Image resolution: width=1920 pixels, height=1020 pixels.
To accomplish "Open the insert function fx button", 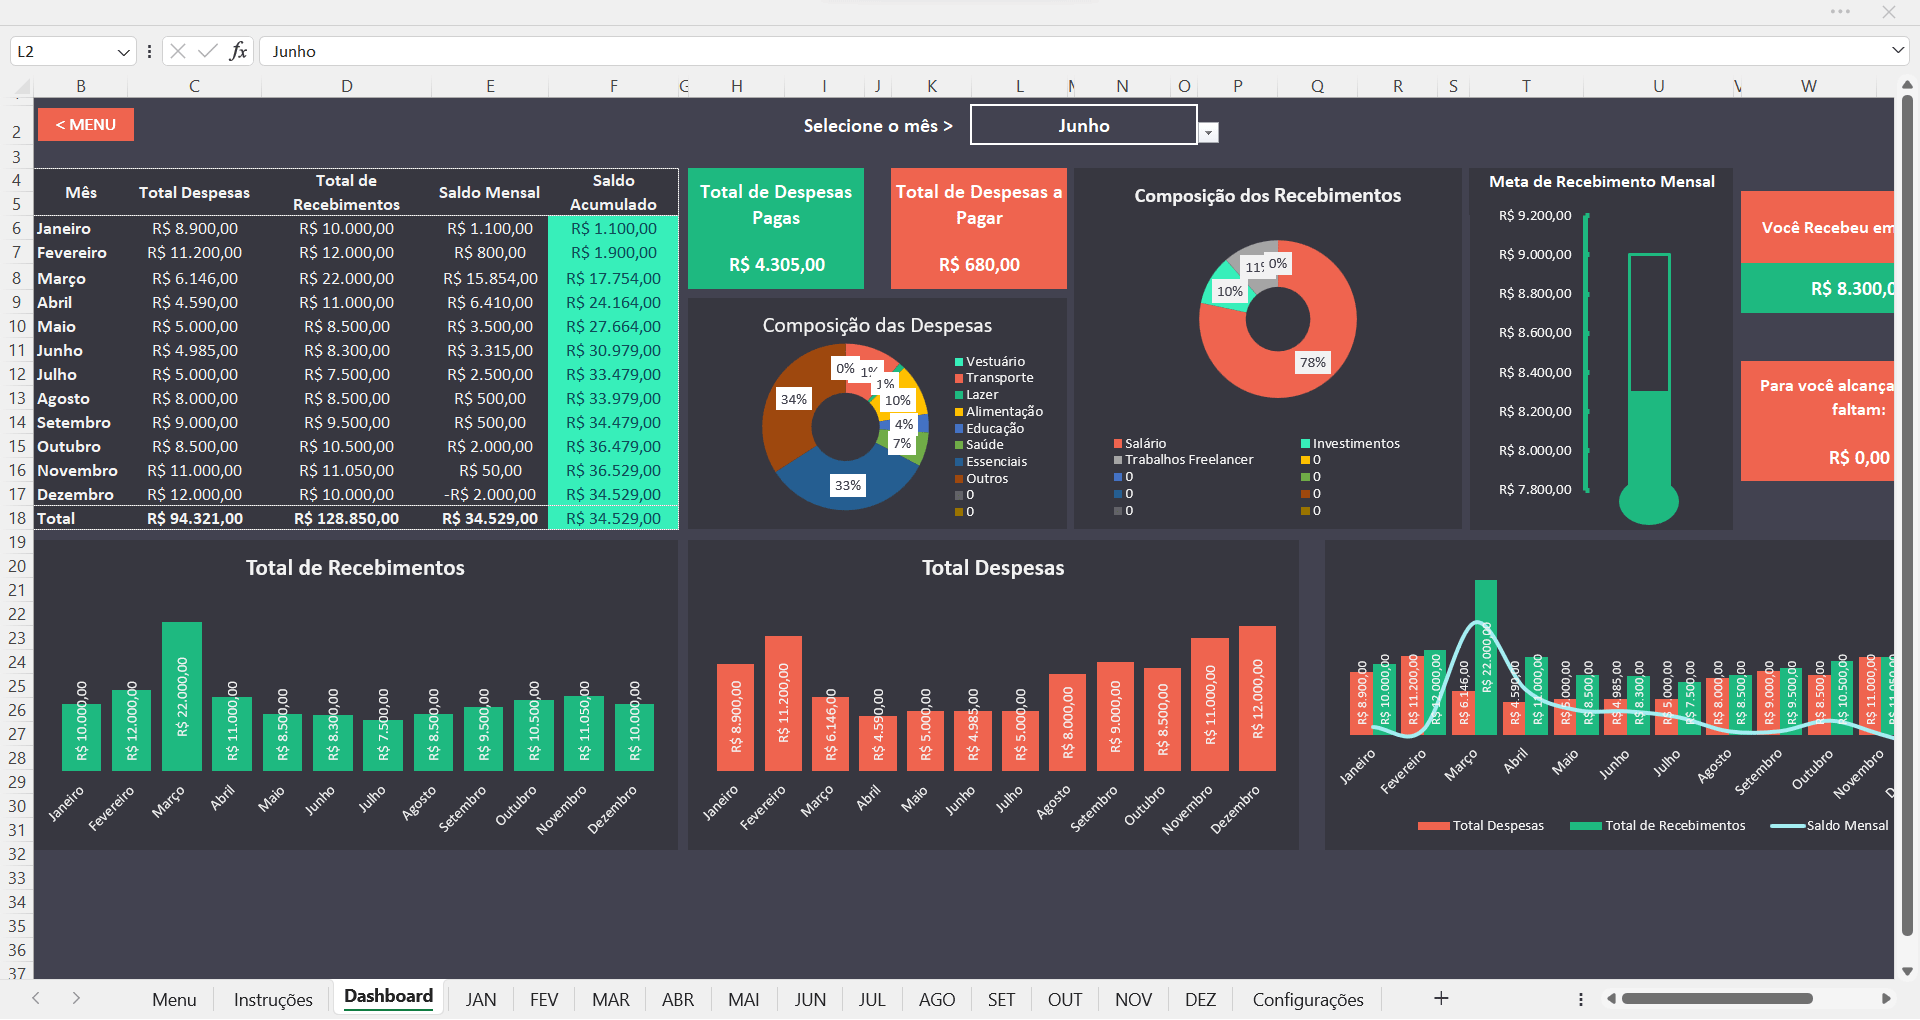I will click(x=238, y=51).
